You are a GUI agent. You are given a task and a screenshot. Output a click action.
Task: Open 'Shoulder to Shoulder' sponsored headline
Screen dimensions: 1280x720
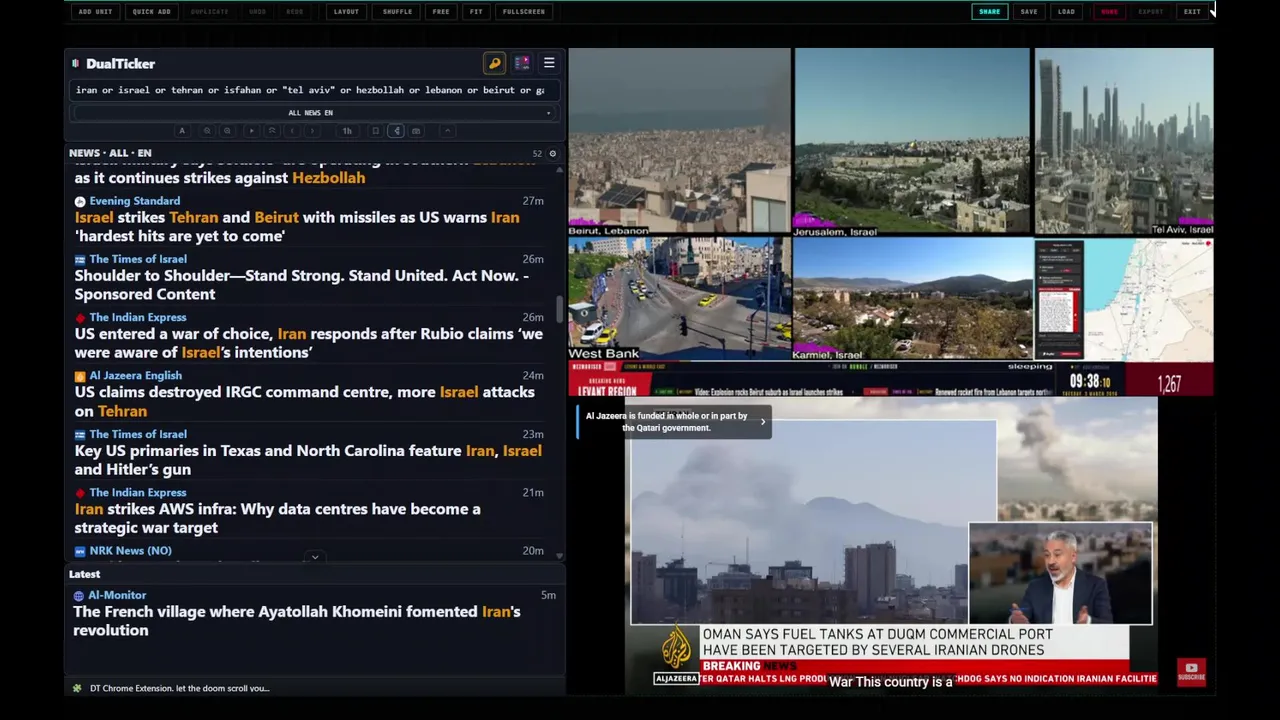pyautogui.click(x=302, y=285)
